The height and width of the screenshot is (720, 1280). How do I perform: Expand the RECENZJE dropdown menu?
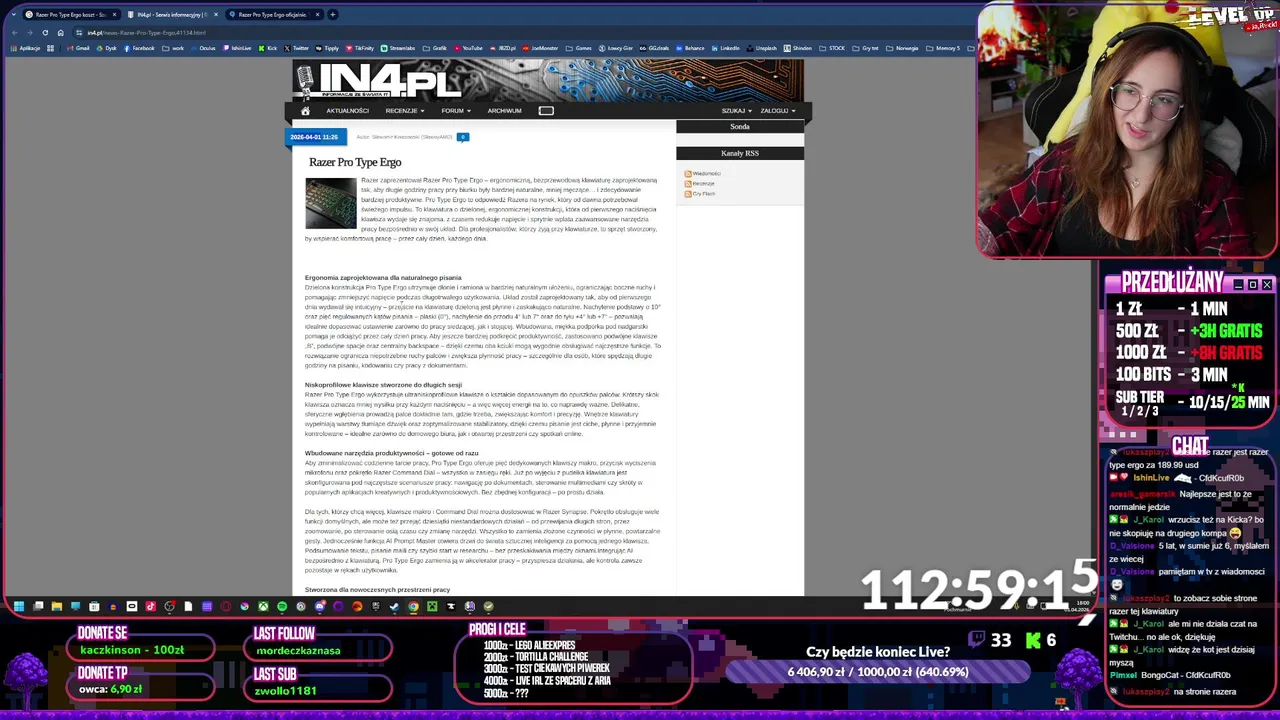pos(404,111)
